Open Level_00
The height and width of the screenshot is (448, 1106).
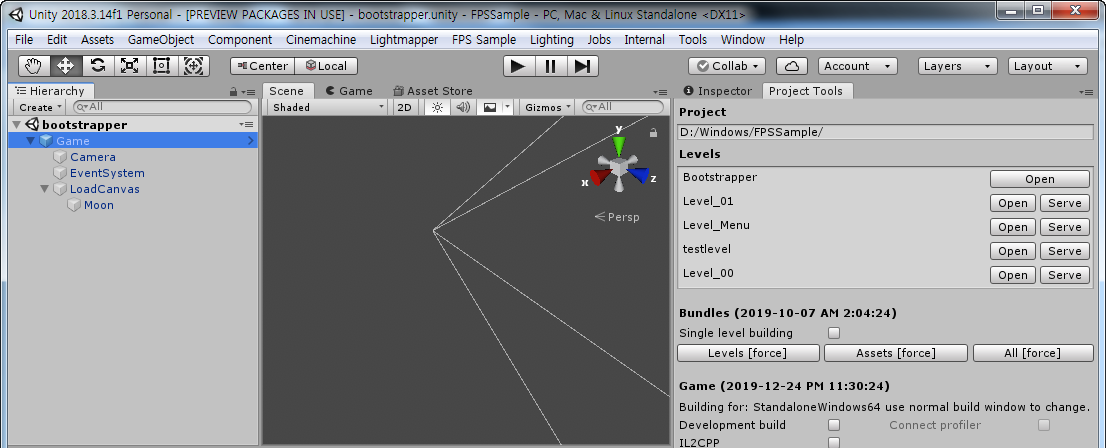coord(1013,275)
